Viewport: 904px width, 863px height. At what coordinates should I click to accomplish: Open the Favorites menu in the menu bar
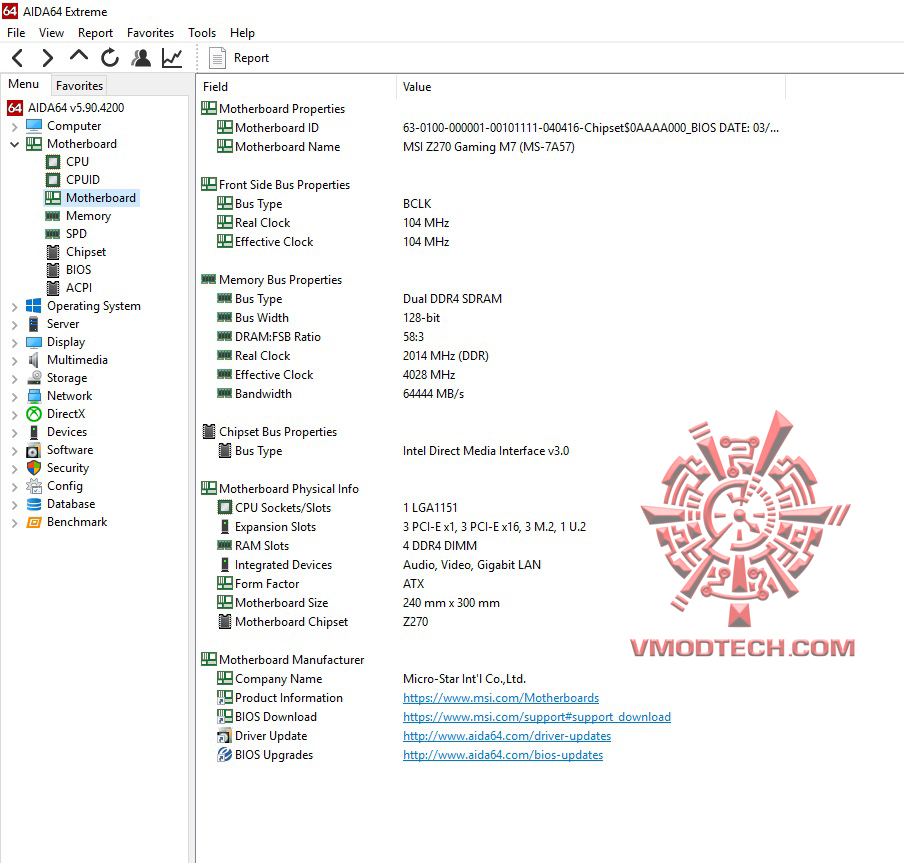[150, 33]
